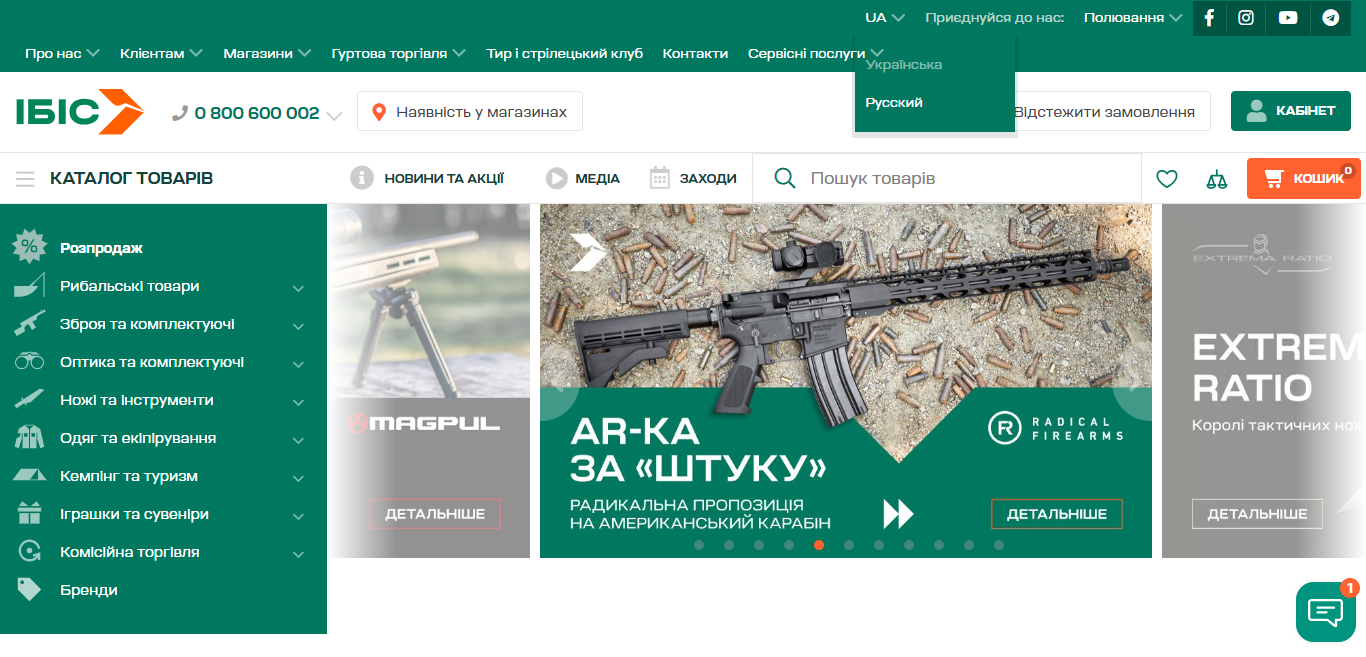Click the Рибальські товари fishing icon

pyautogui.click(x=29, y=286)
